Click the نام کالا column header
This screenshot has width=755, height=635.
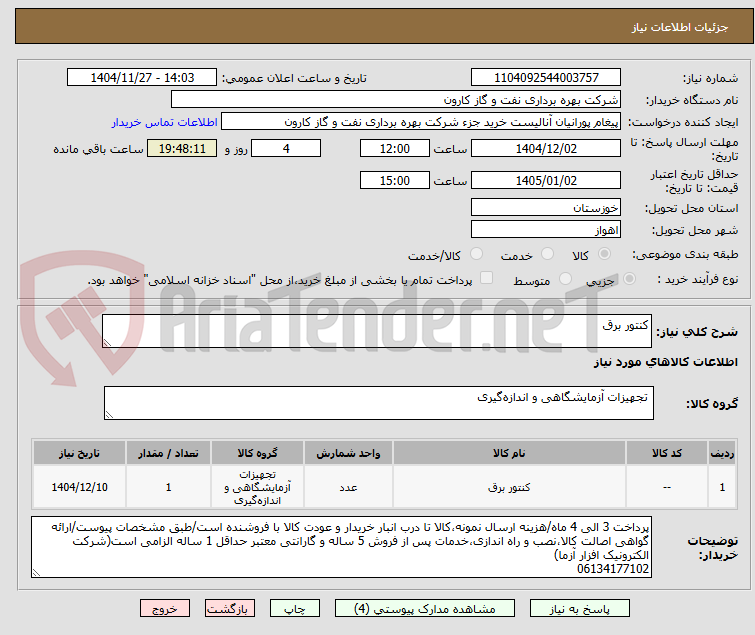pos(509,453)
